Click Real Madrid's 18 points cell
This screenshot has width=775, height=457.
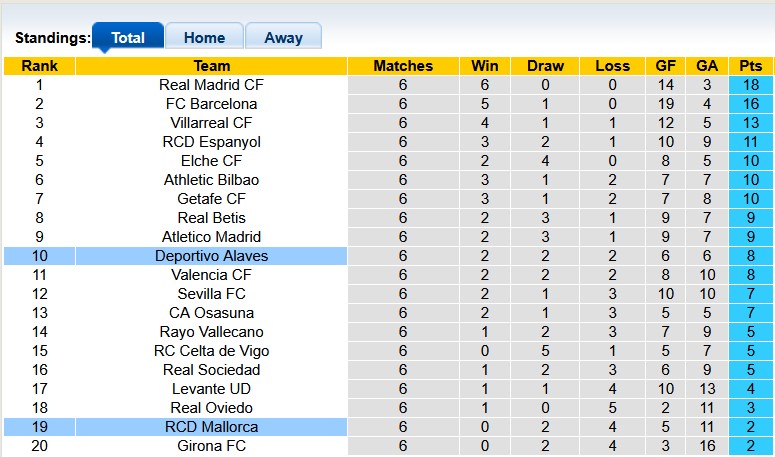coord(750,85)
